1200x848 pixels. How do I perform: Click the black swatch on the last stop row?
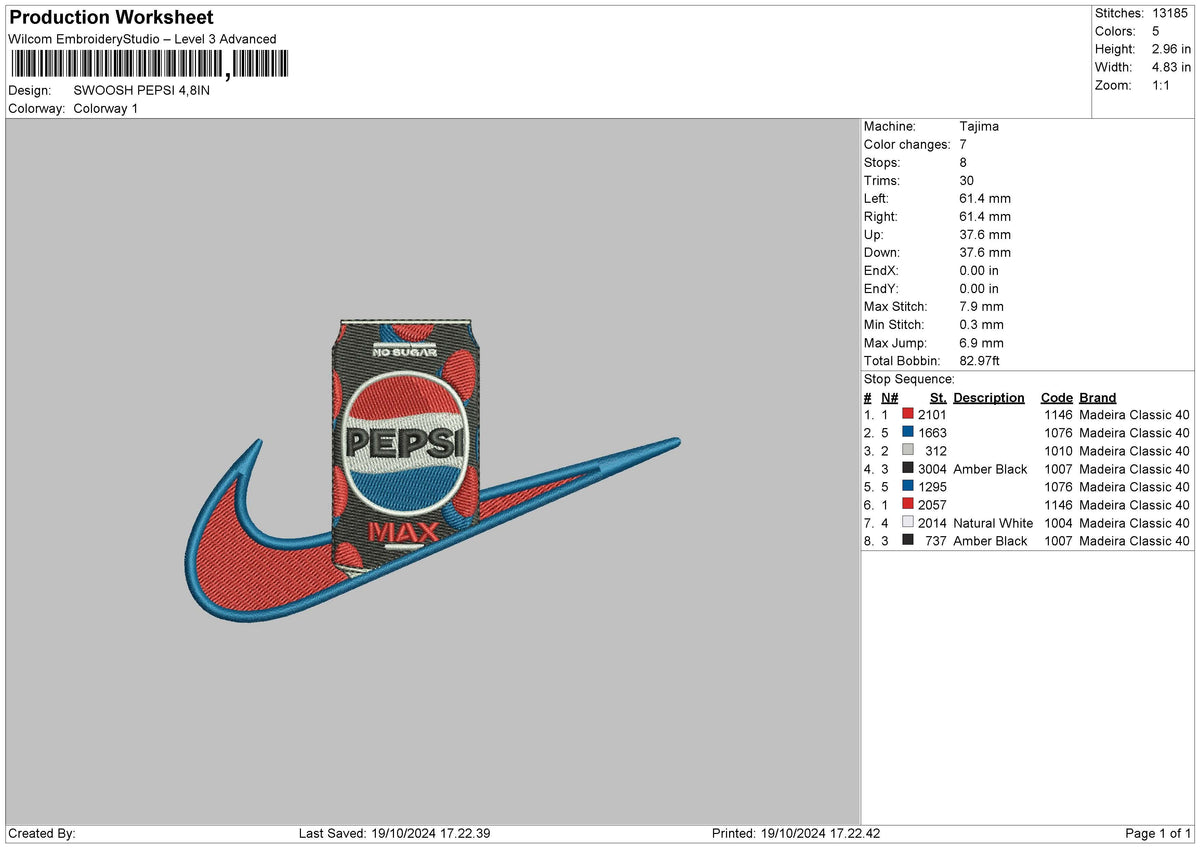click(906, 541)
